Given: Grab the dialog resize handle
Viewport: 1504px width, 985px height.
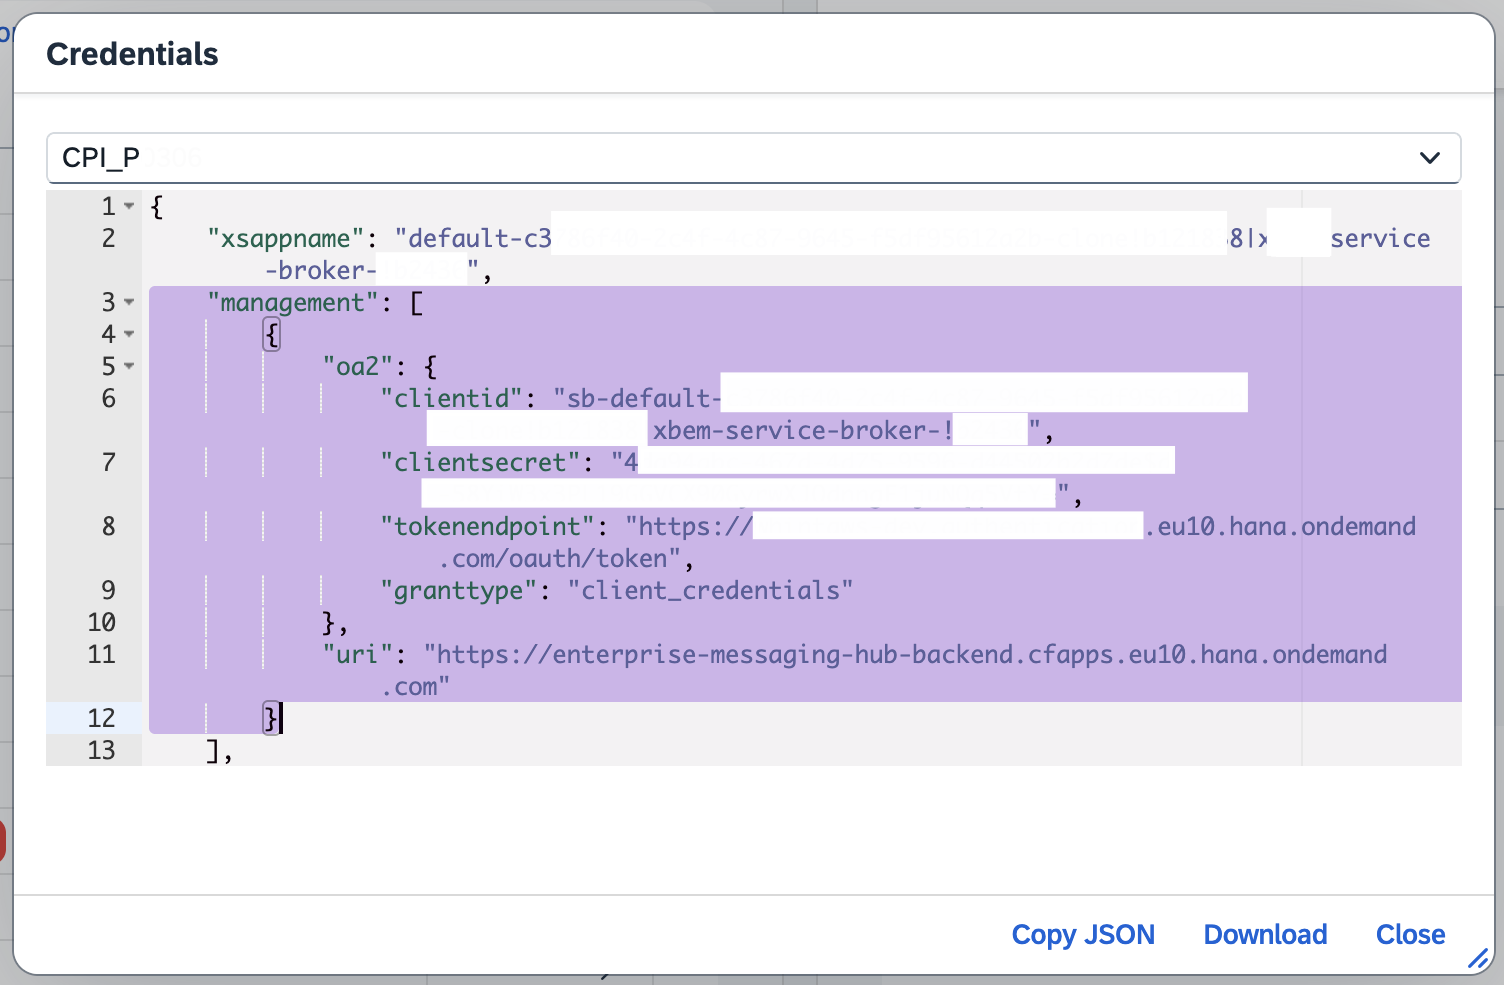Looking at the screenshot, I should [1478, 959].
